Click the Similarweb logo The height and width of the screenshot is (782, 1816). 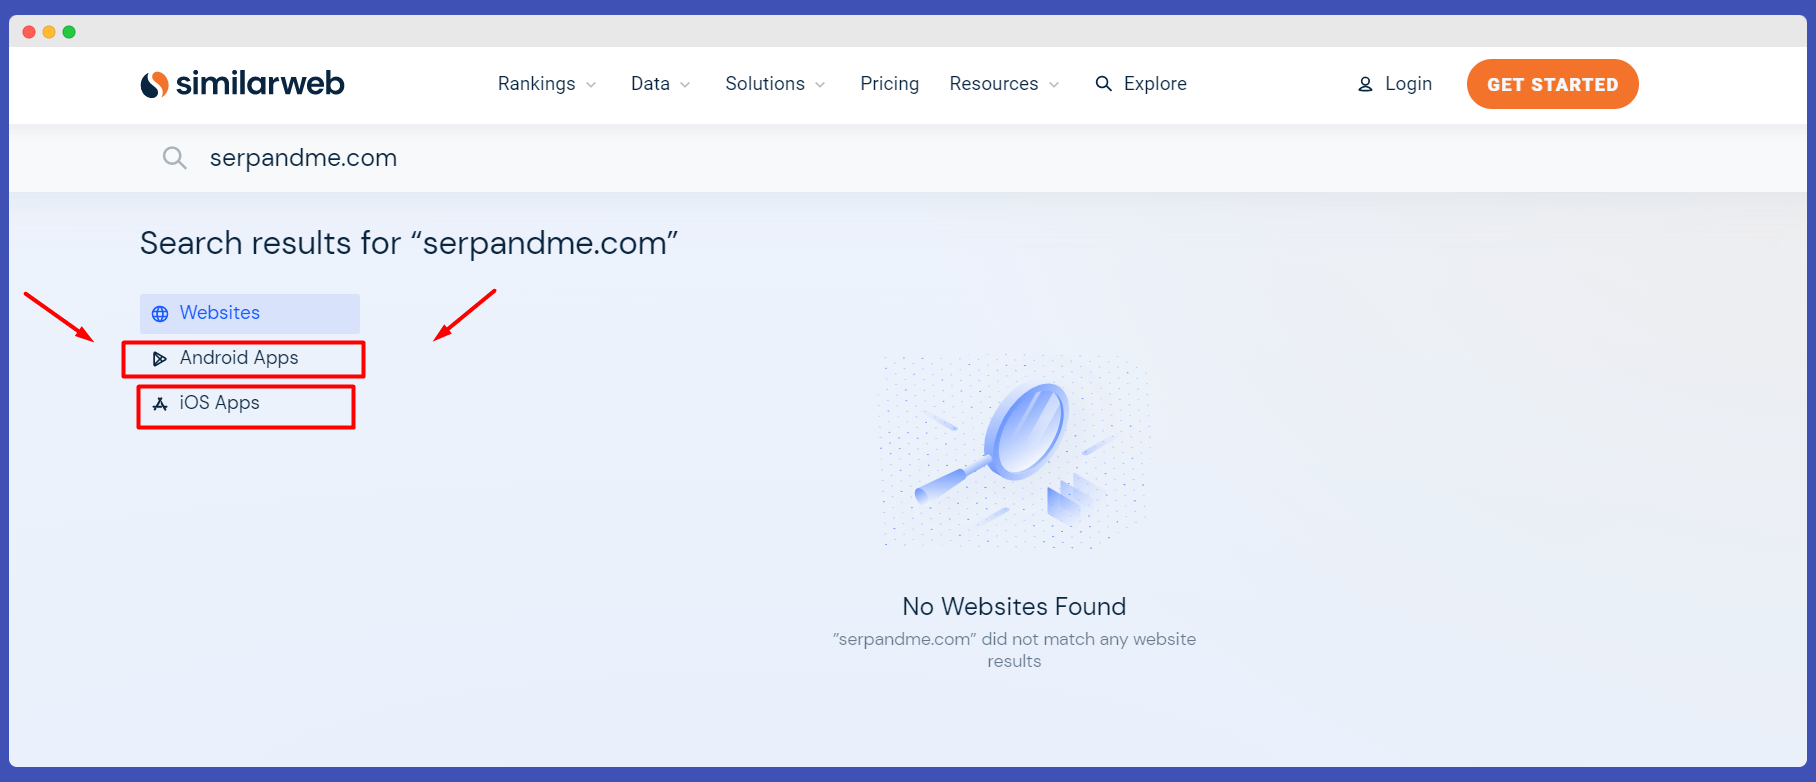pos(242,84)
